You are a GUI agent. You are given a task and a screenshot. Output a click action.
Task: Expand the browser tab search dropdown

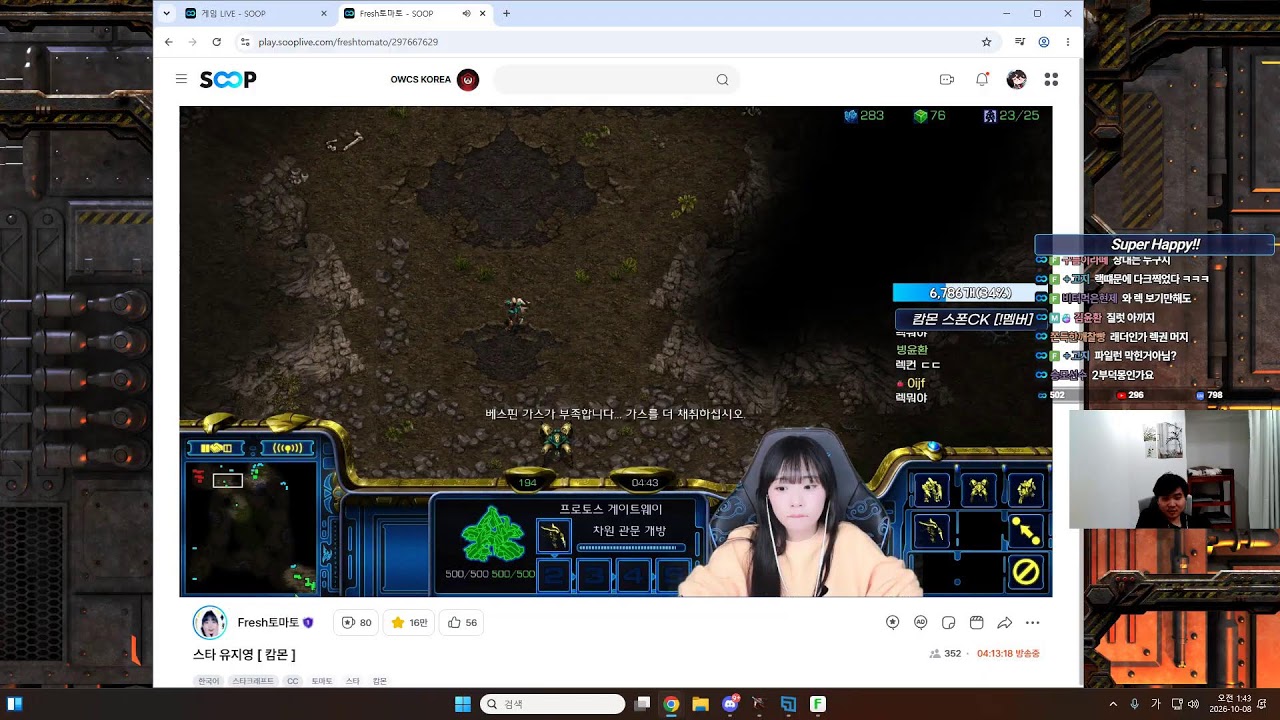tap(166, 13)
